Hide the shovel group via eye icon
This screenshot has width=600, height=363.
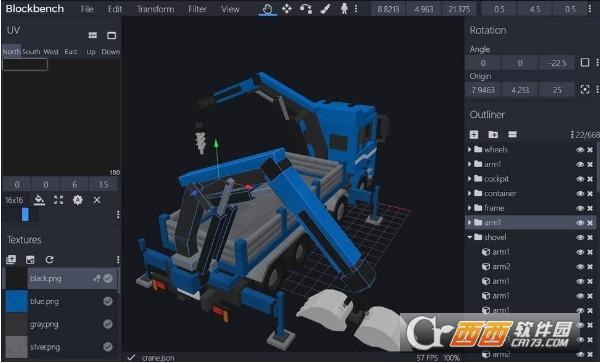click(580, 238)
